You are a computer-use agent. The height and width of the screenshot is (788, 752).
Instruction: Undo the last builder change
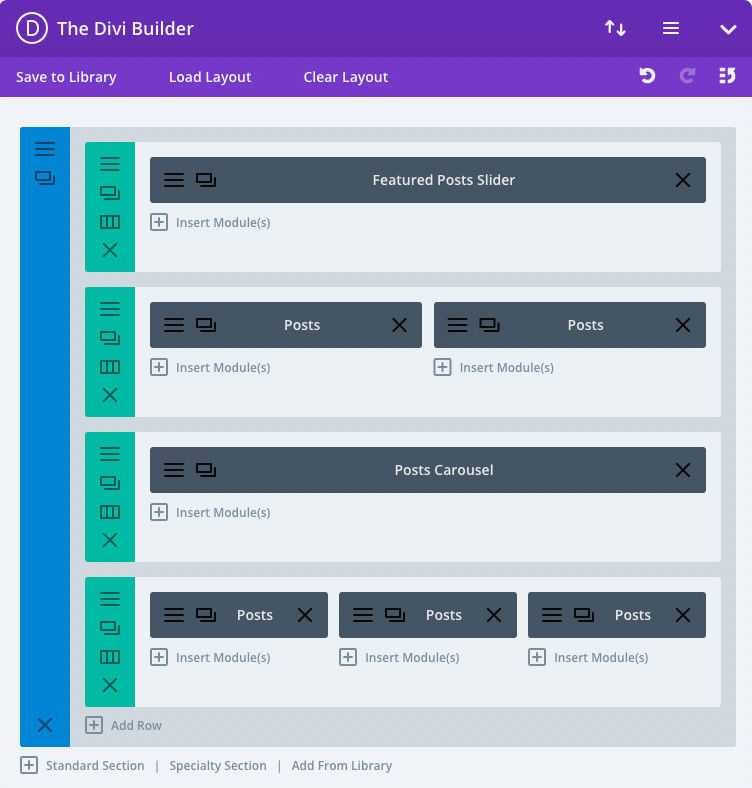click(647, 76)
